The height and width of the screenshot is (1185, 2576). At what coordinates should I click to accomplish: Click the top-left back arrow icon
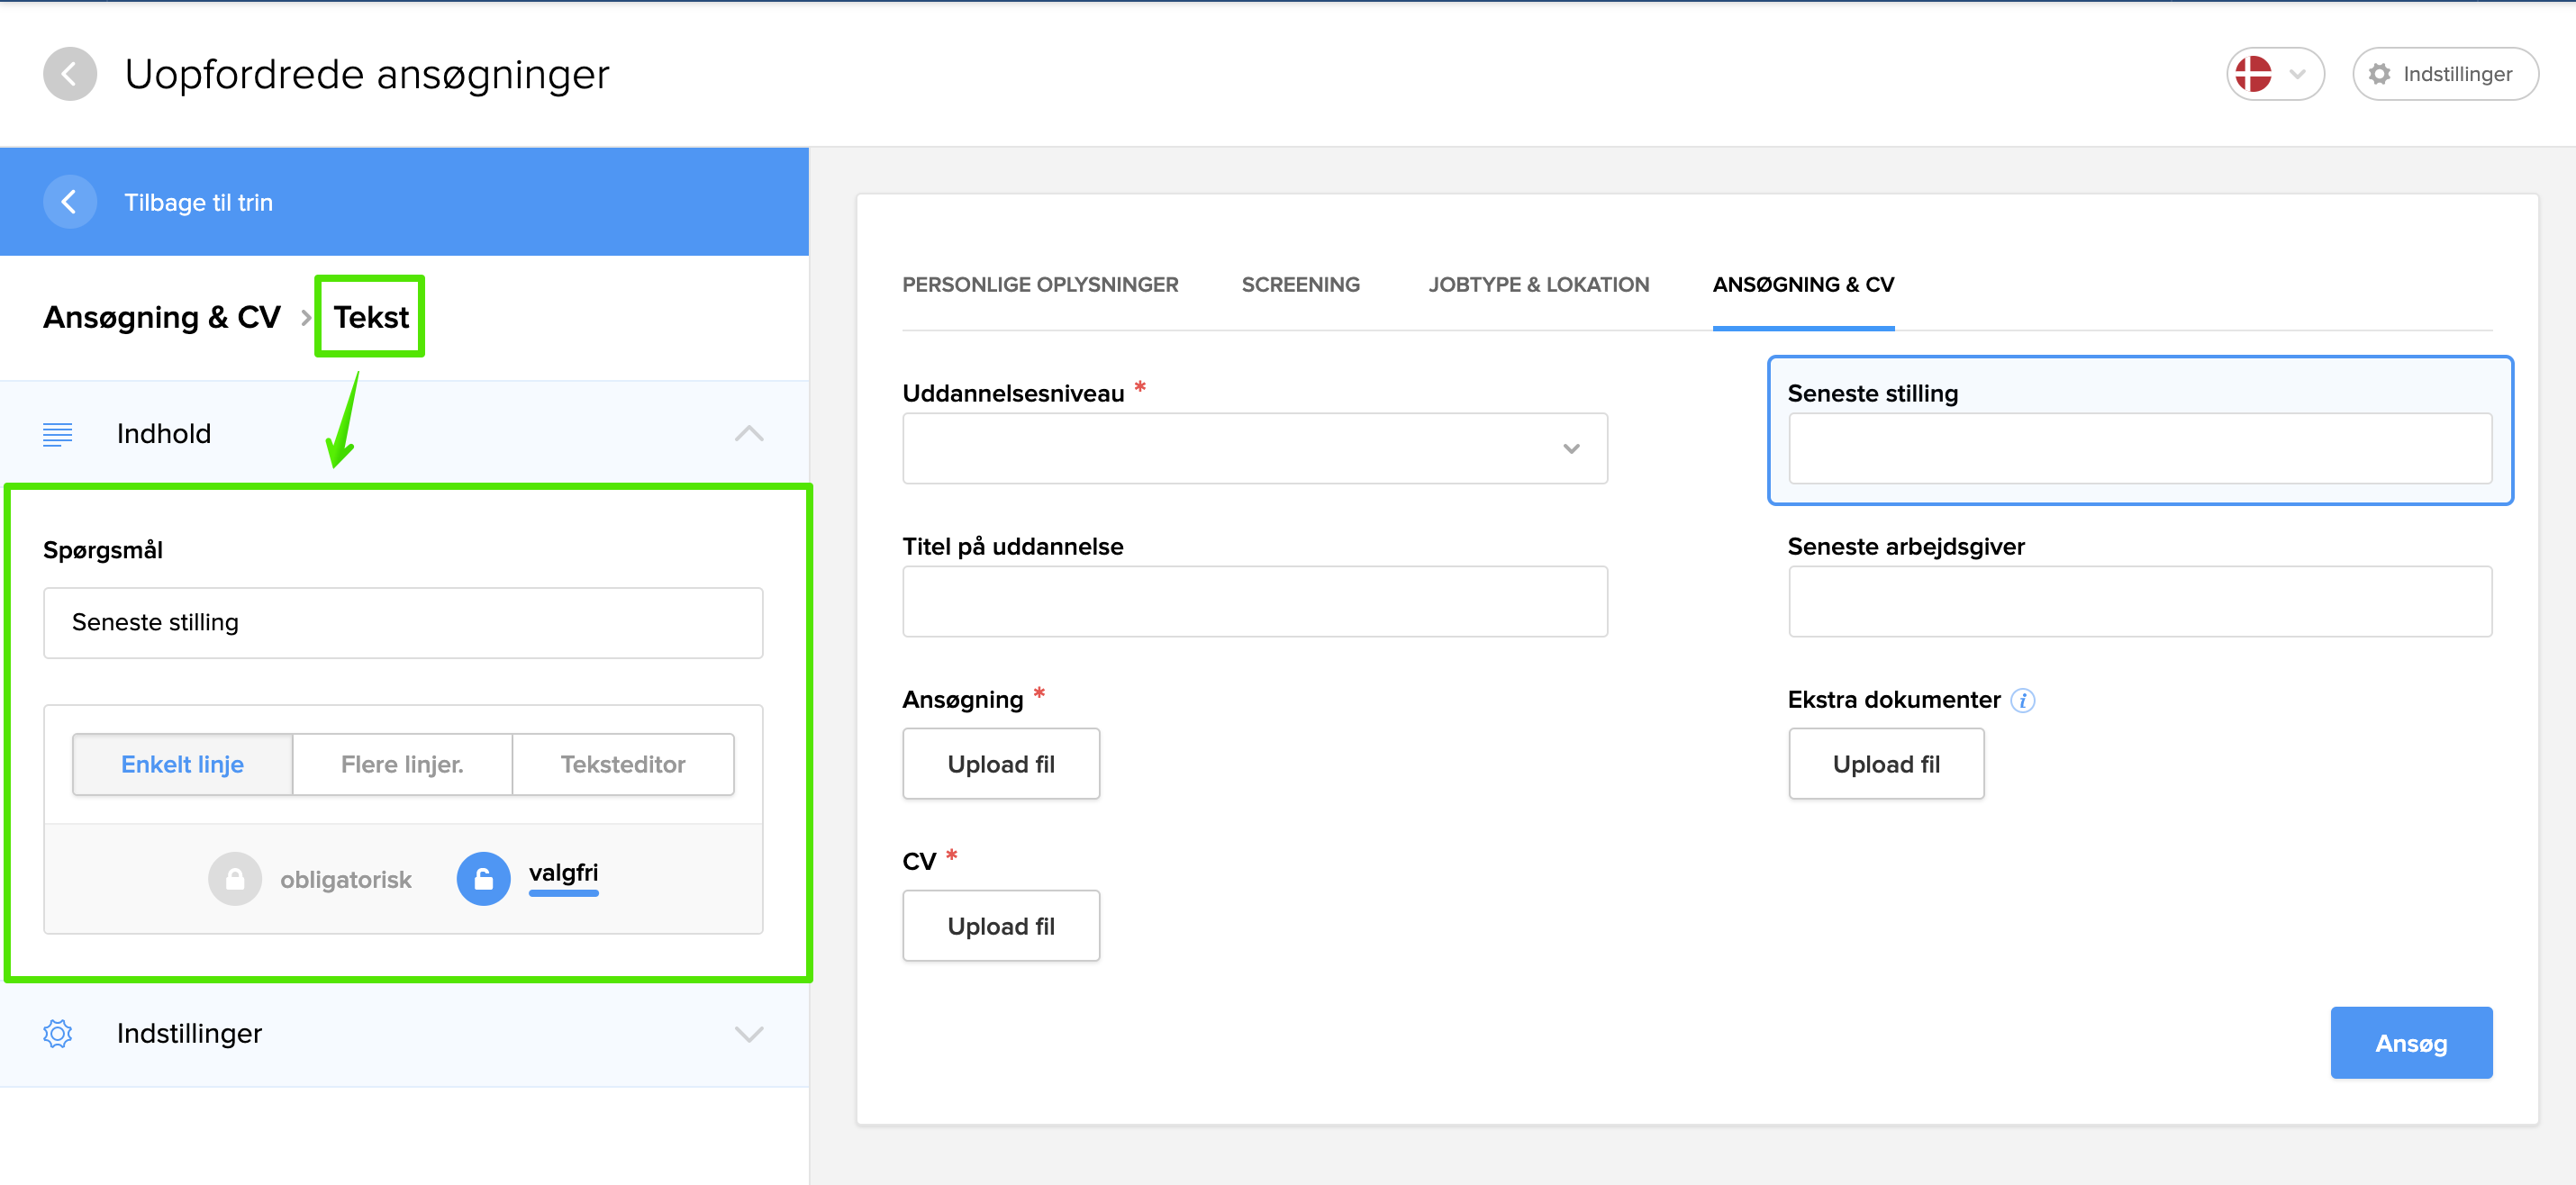[x=69, y=74]
